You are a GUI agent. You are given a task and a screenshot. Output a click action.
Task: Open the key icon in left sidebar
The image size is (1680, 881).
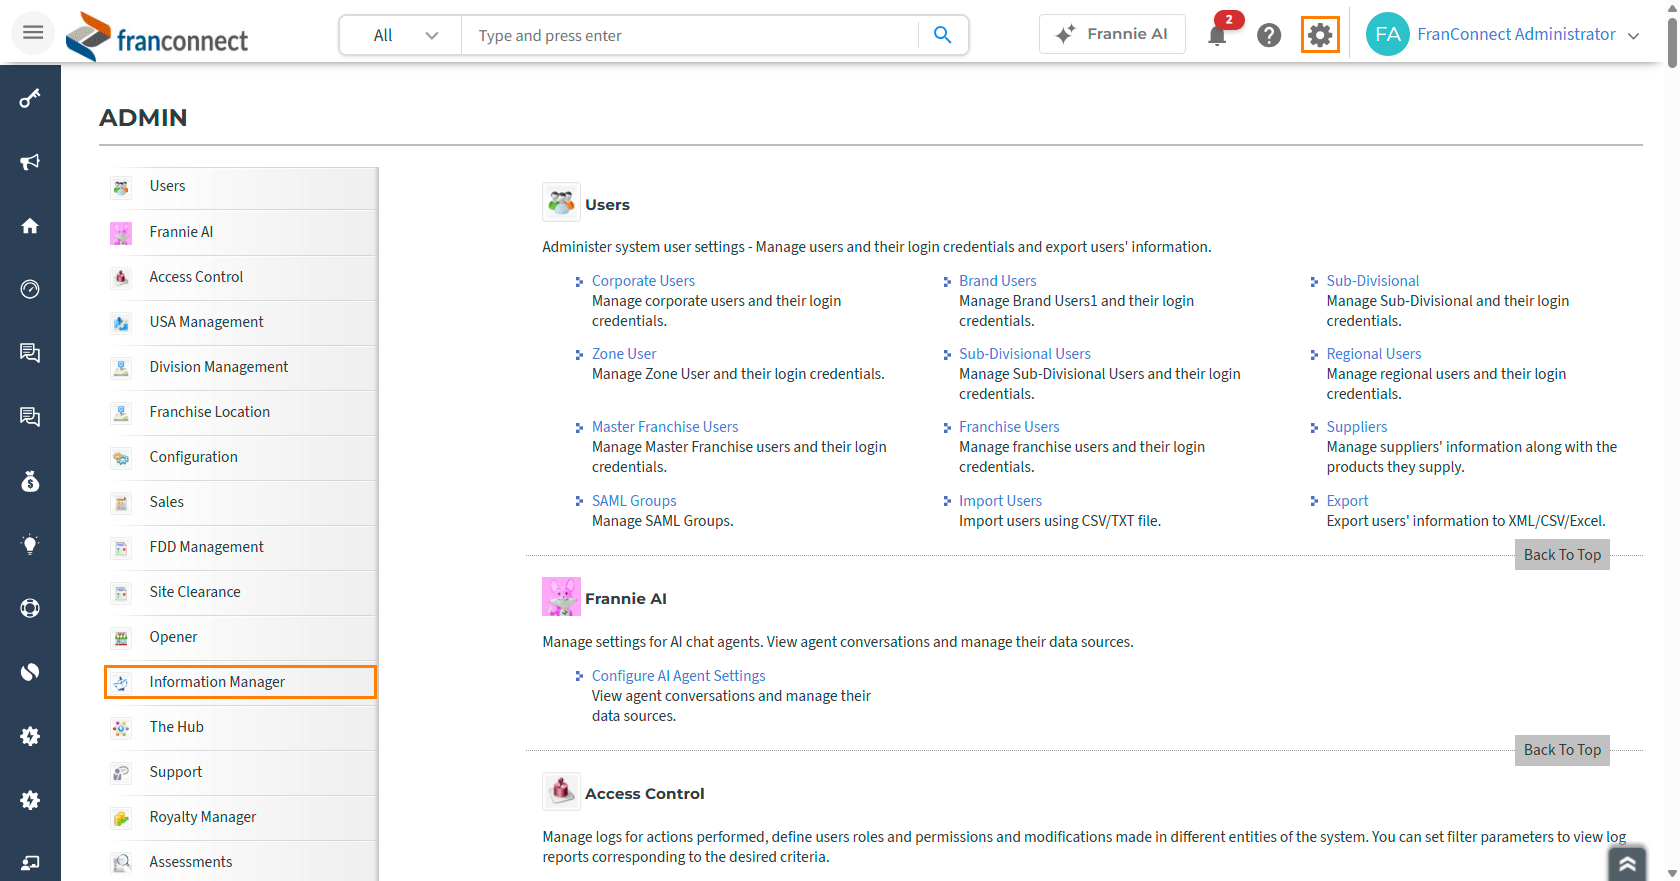pyautogui.click(x=30, y=98)
